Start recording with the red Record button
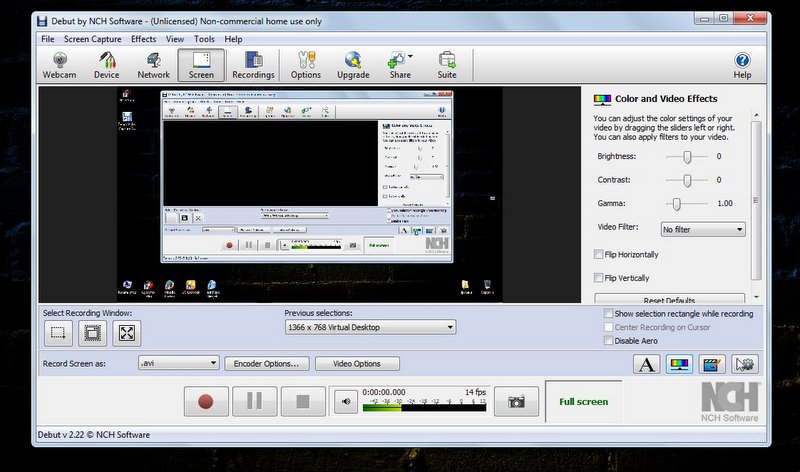 tap(206, 402)
